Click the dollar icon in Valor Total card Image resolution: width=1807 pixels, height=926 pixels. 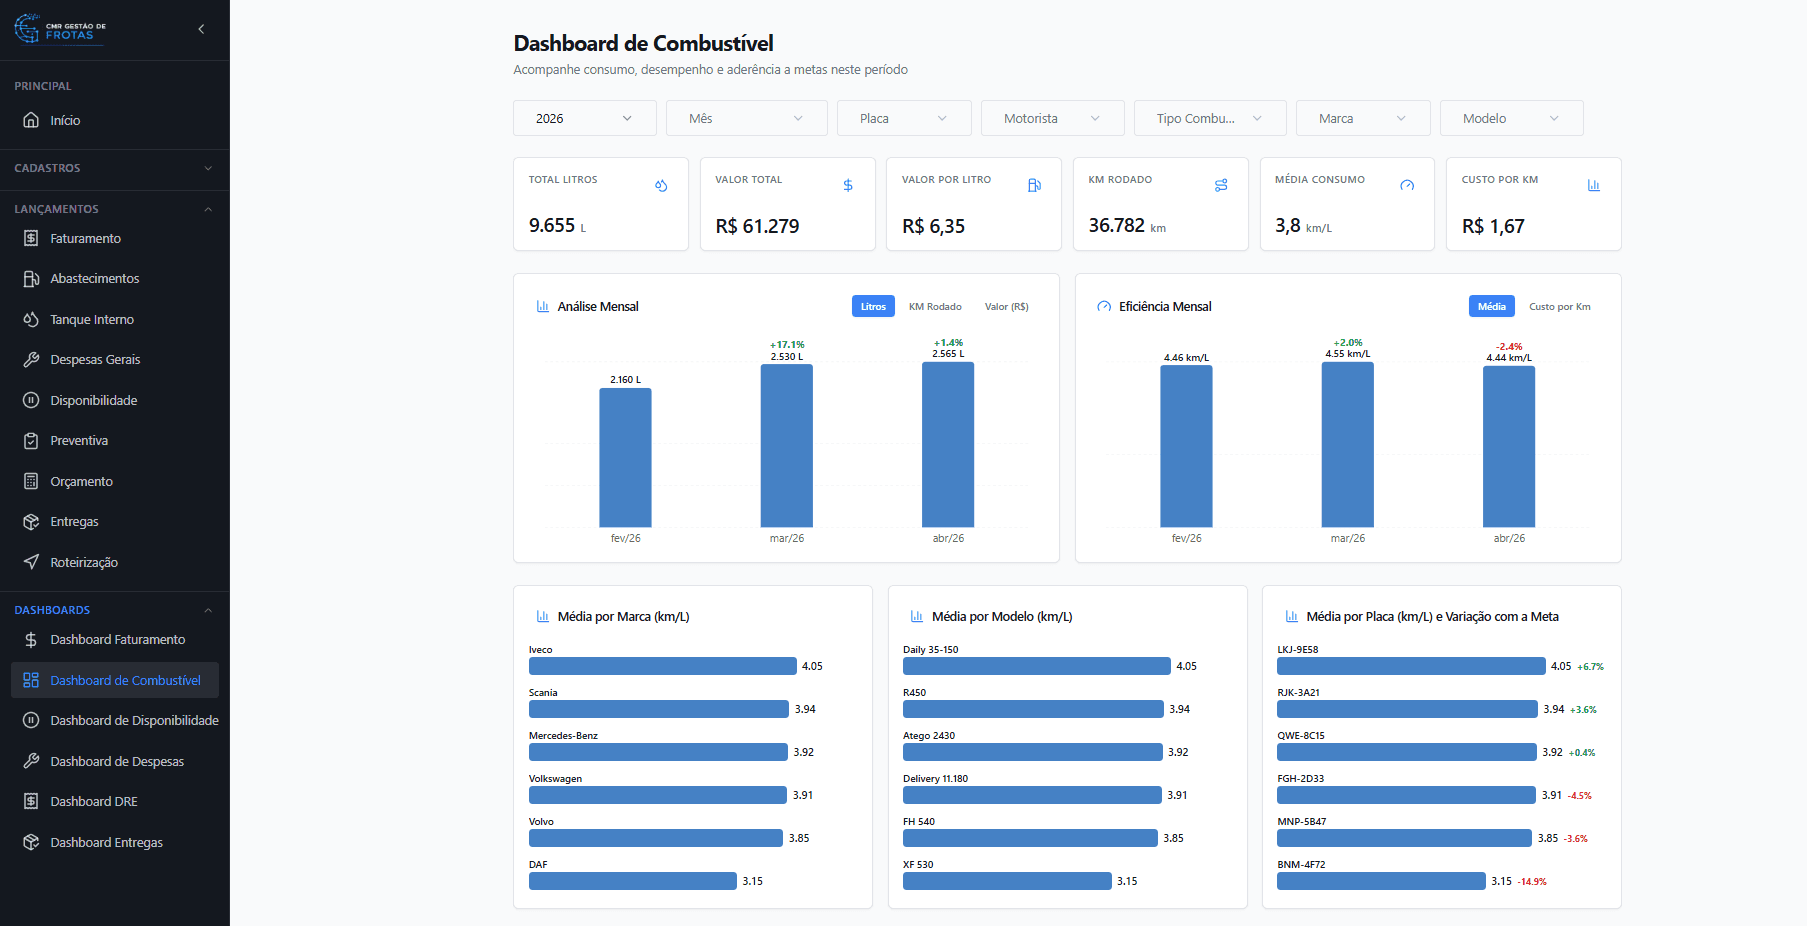point(848,185)
